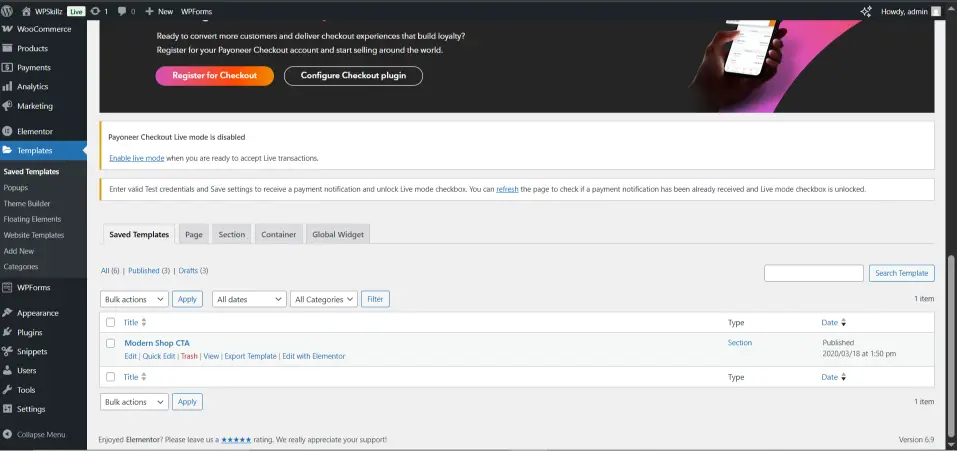Click the plus icon beside New
This screenshot has width=957, height=451.
point(149,11)
